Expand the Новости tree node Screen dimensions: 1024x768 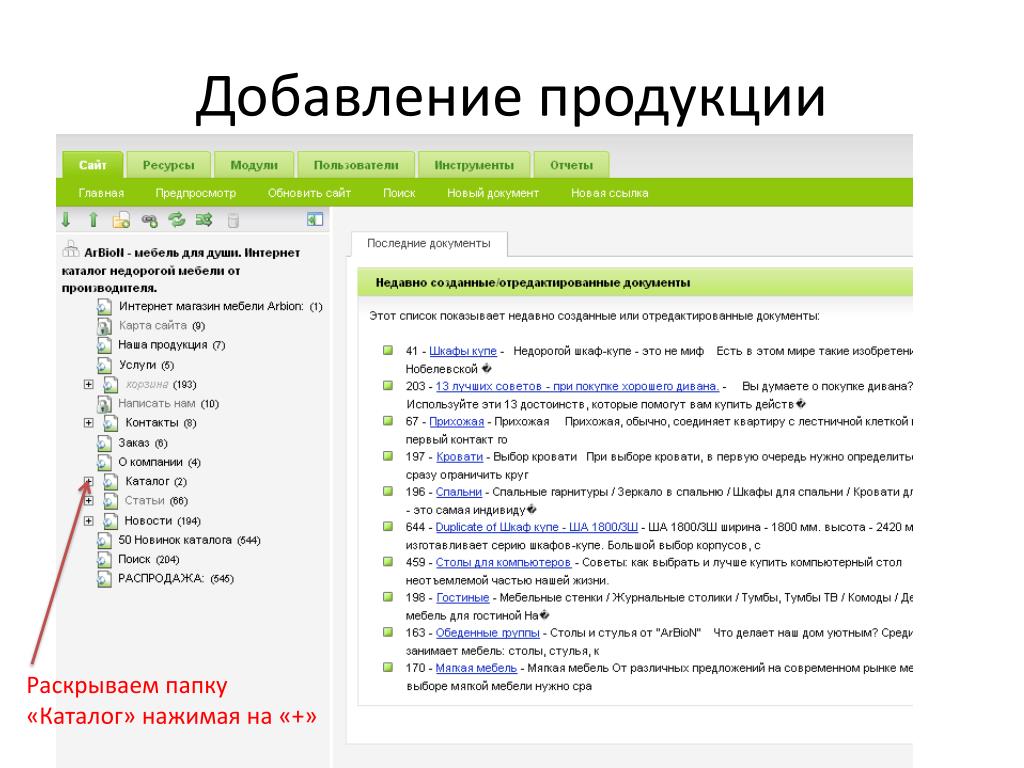tap(88, 520)
